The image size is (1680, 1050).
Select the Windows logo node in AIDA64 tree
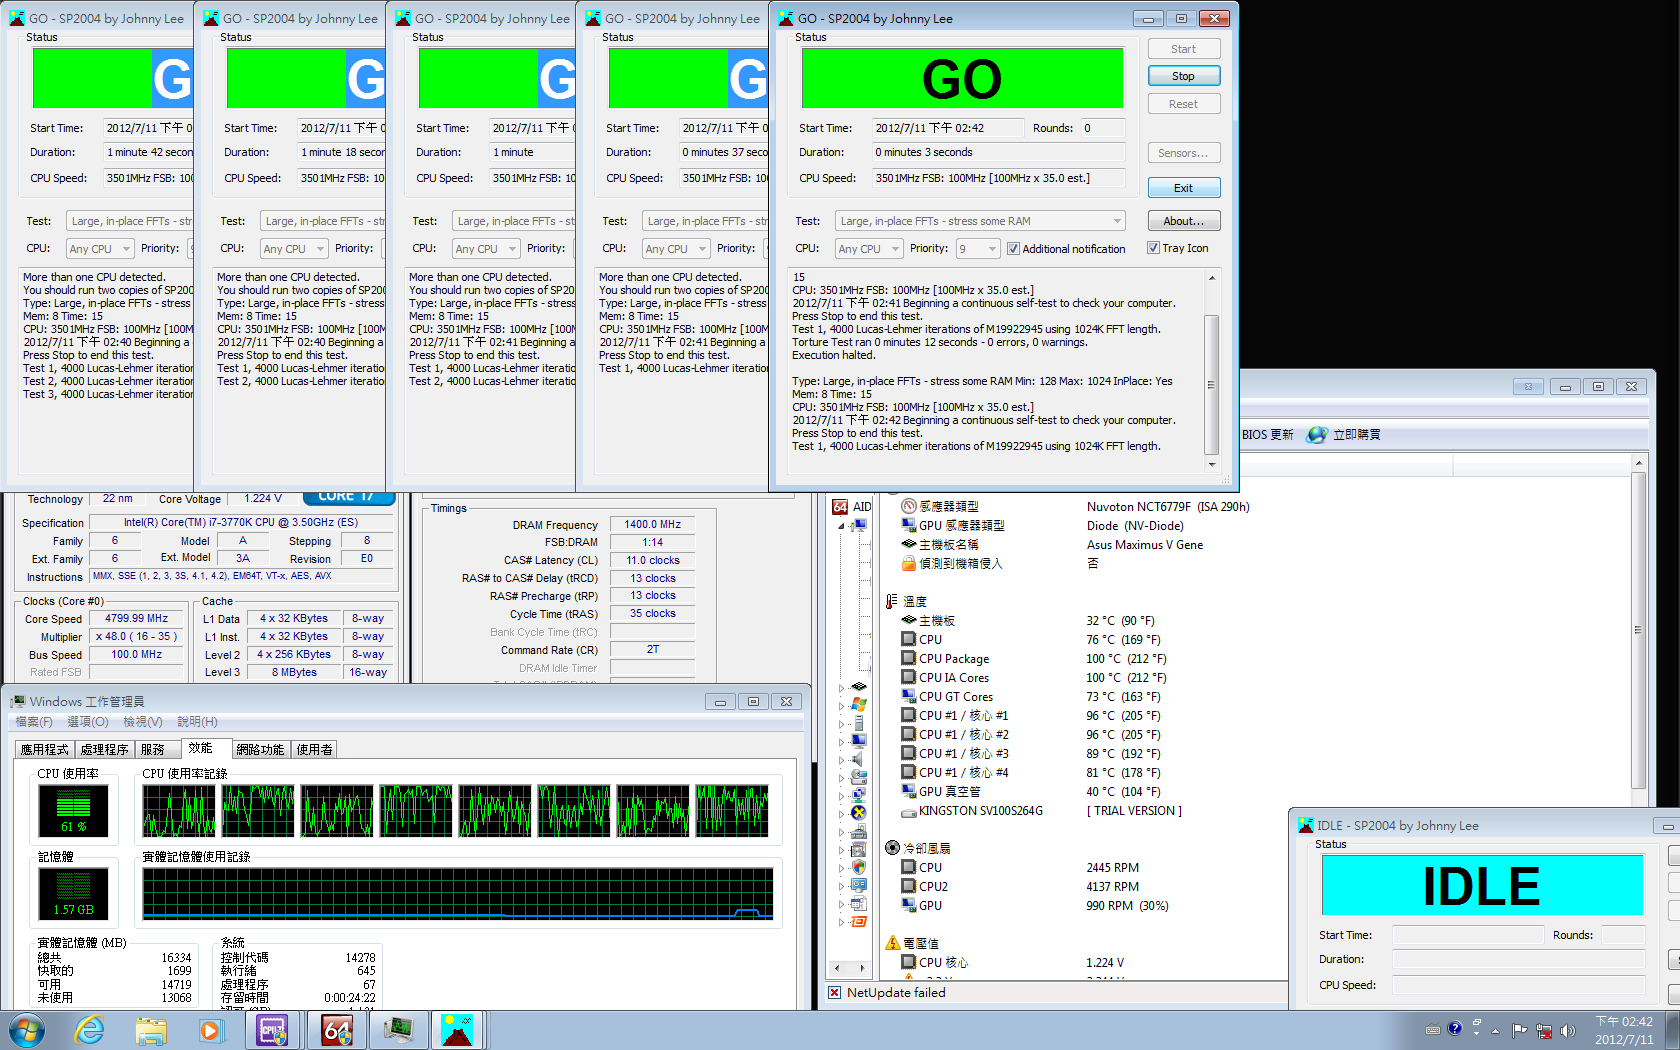[x=858, y=705]
